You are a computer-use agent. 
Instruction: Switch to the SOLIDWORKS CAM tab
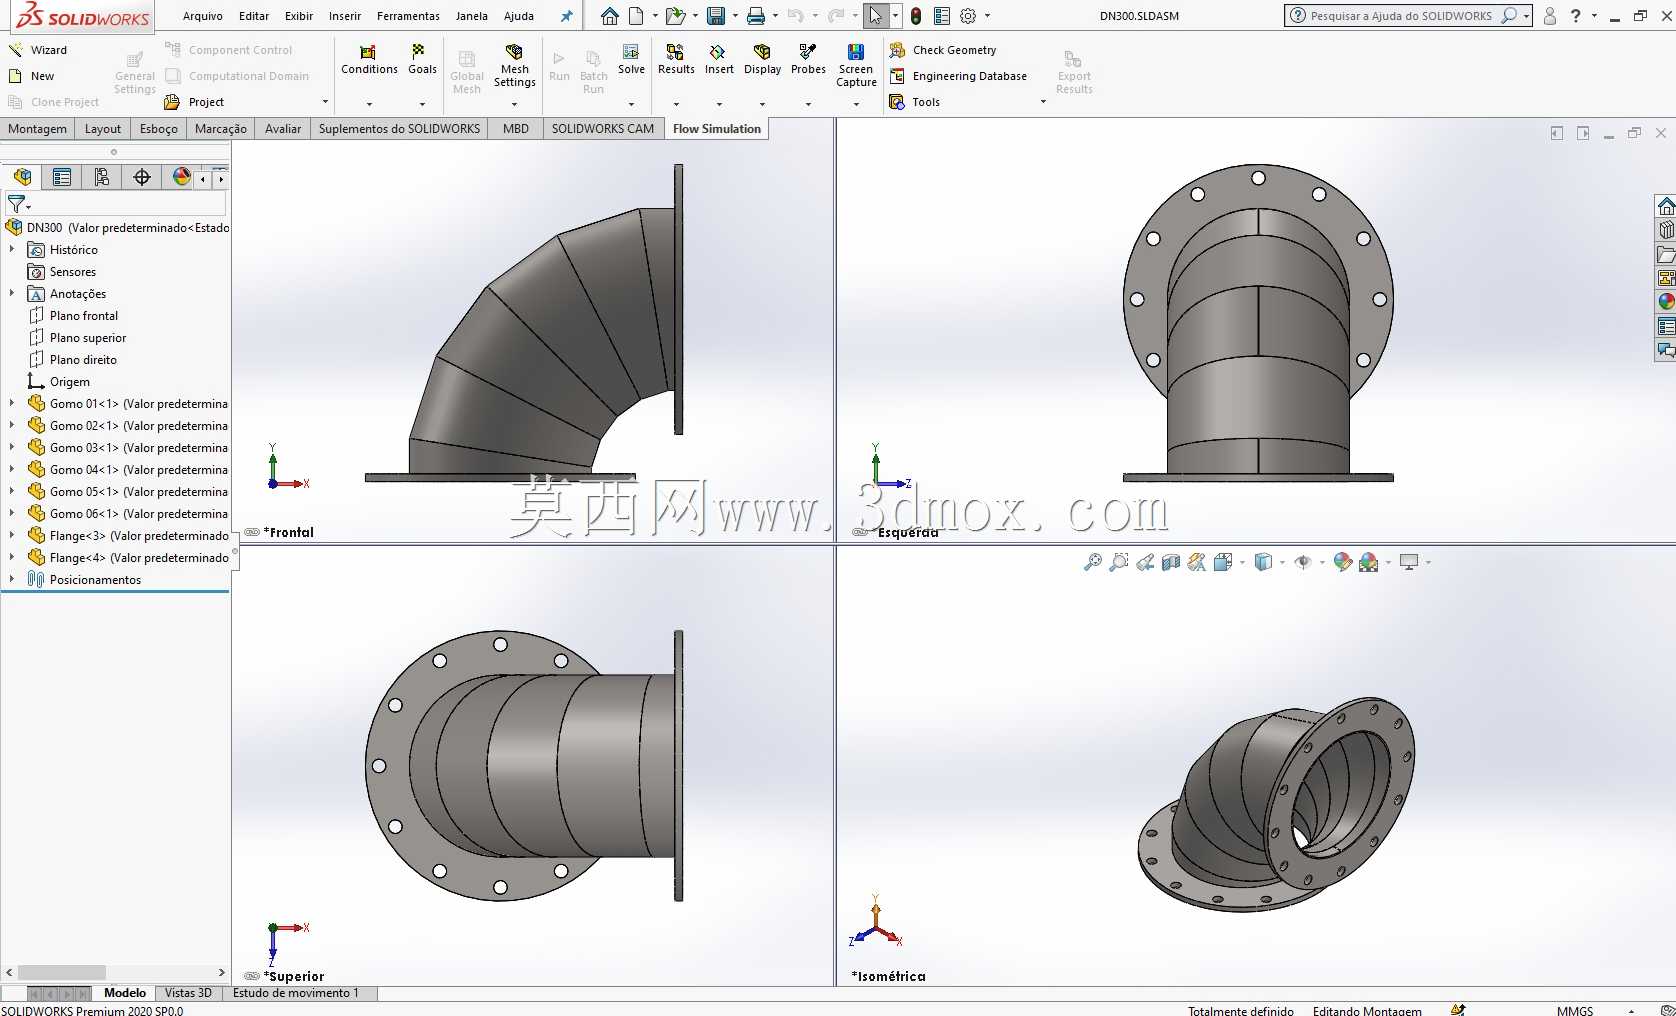(602, 129)
